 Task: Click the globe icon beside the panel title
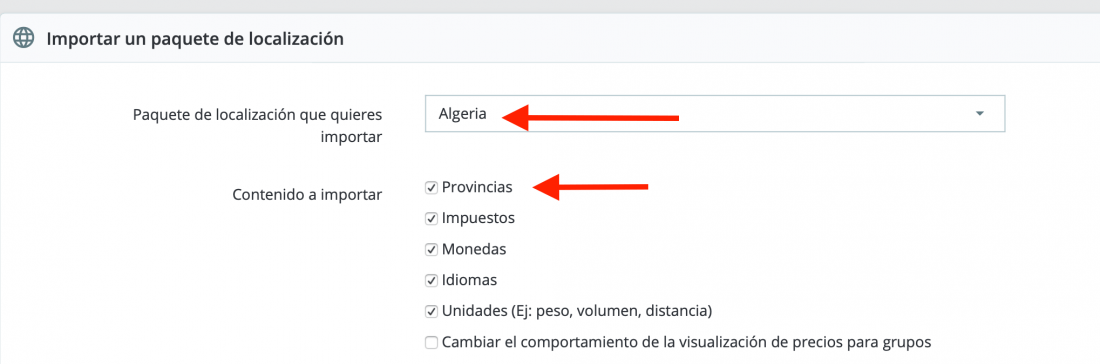pyautogui.click(x=24, y=38)
